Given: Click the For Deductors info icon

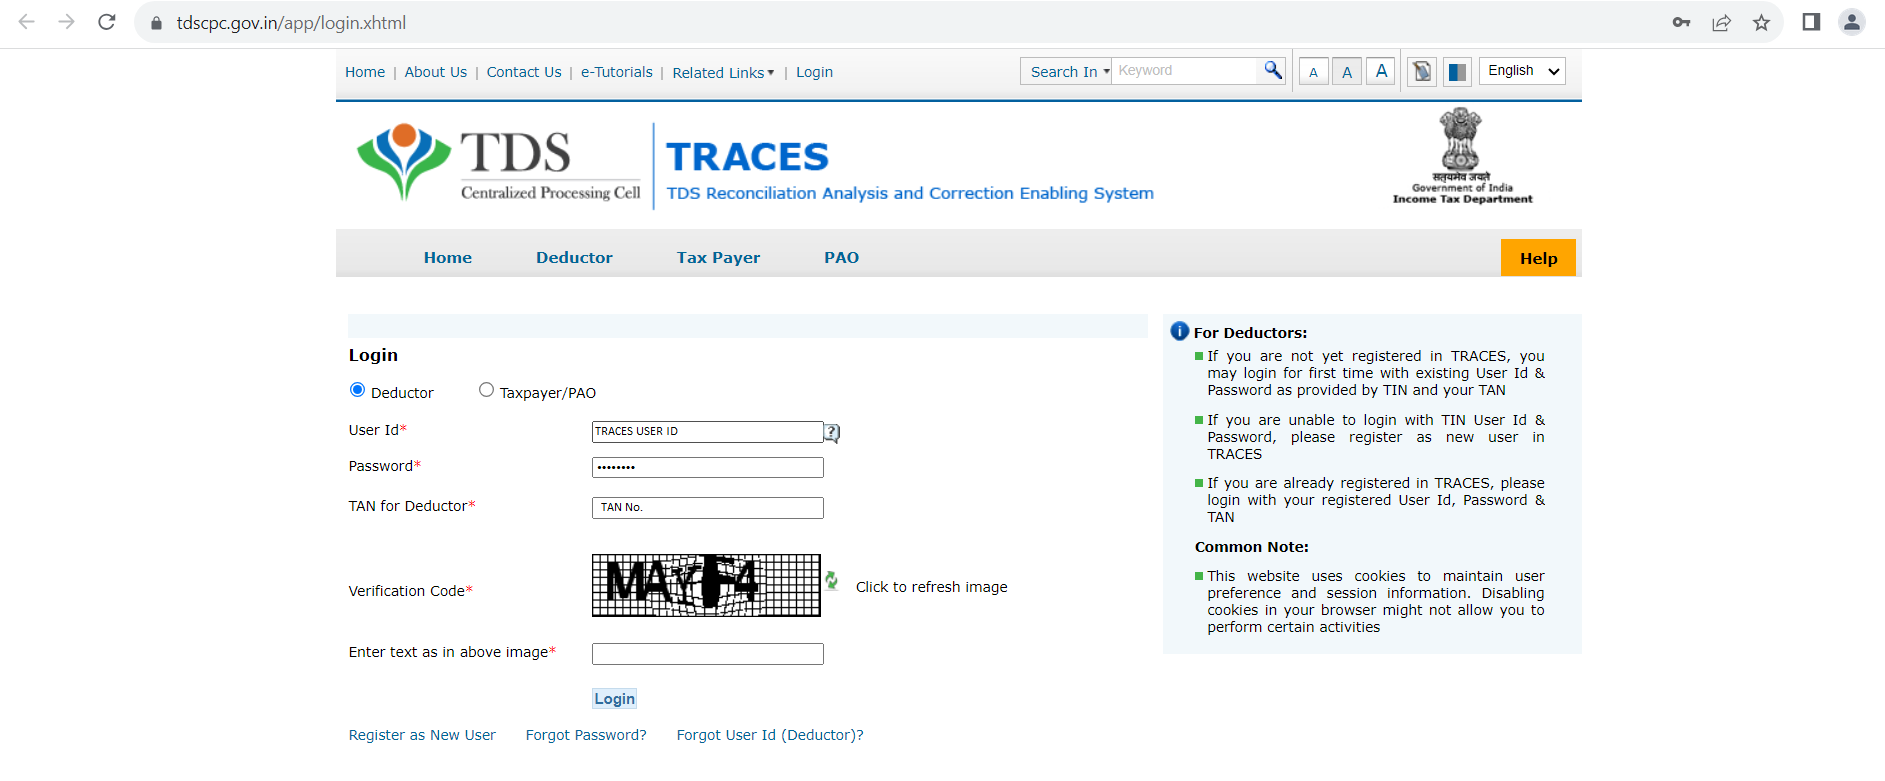Looking at the screenshot, I should [x=1180, y=331].
